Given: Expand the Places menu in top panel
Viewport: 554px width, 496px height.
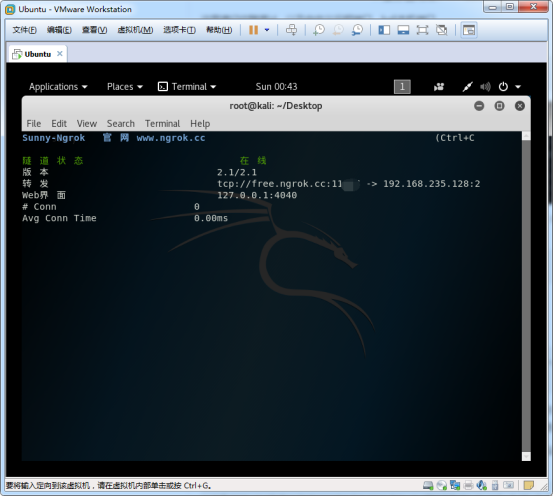Looking at the screenshot, I should tap(125, 87).
